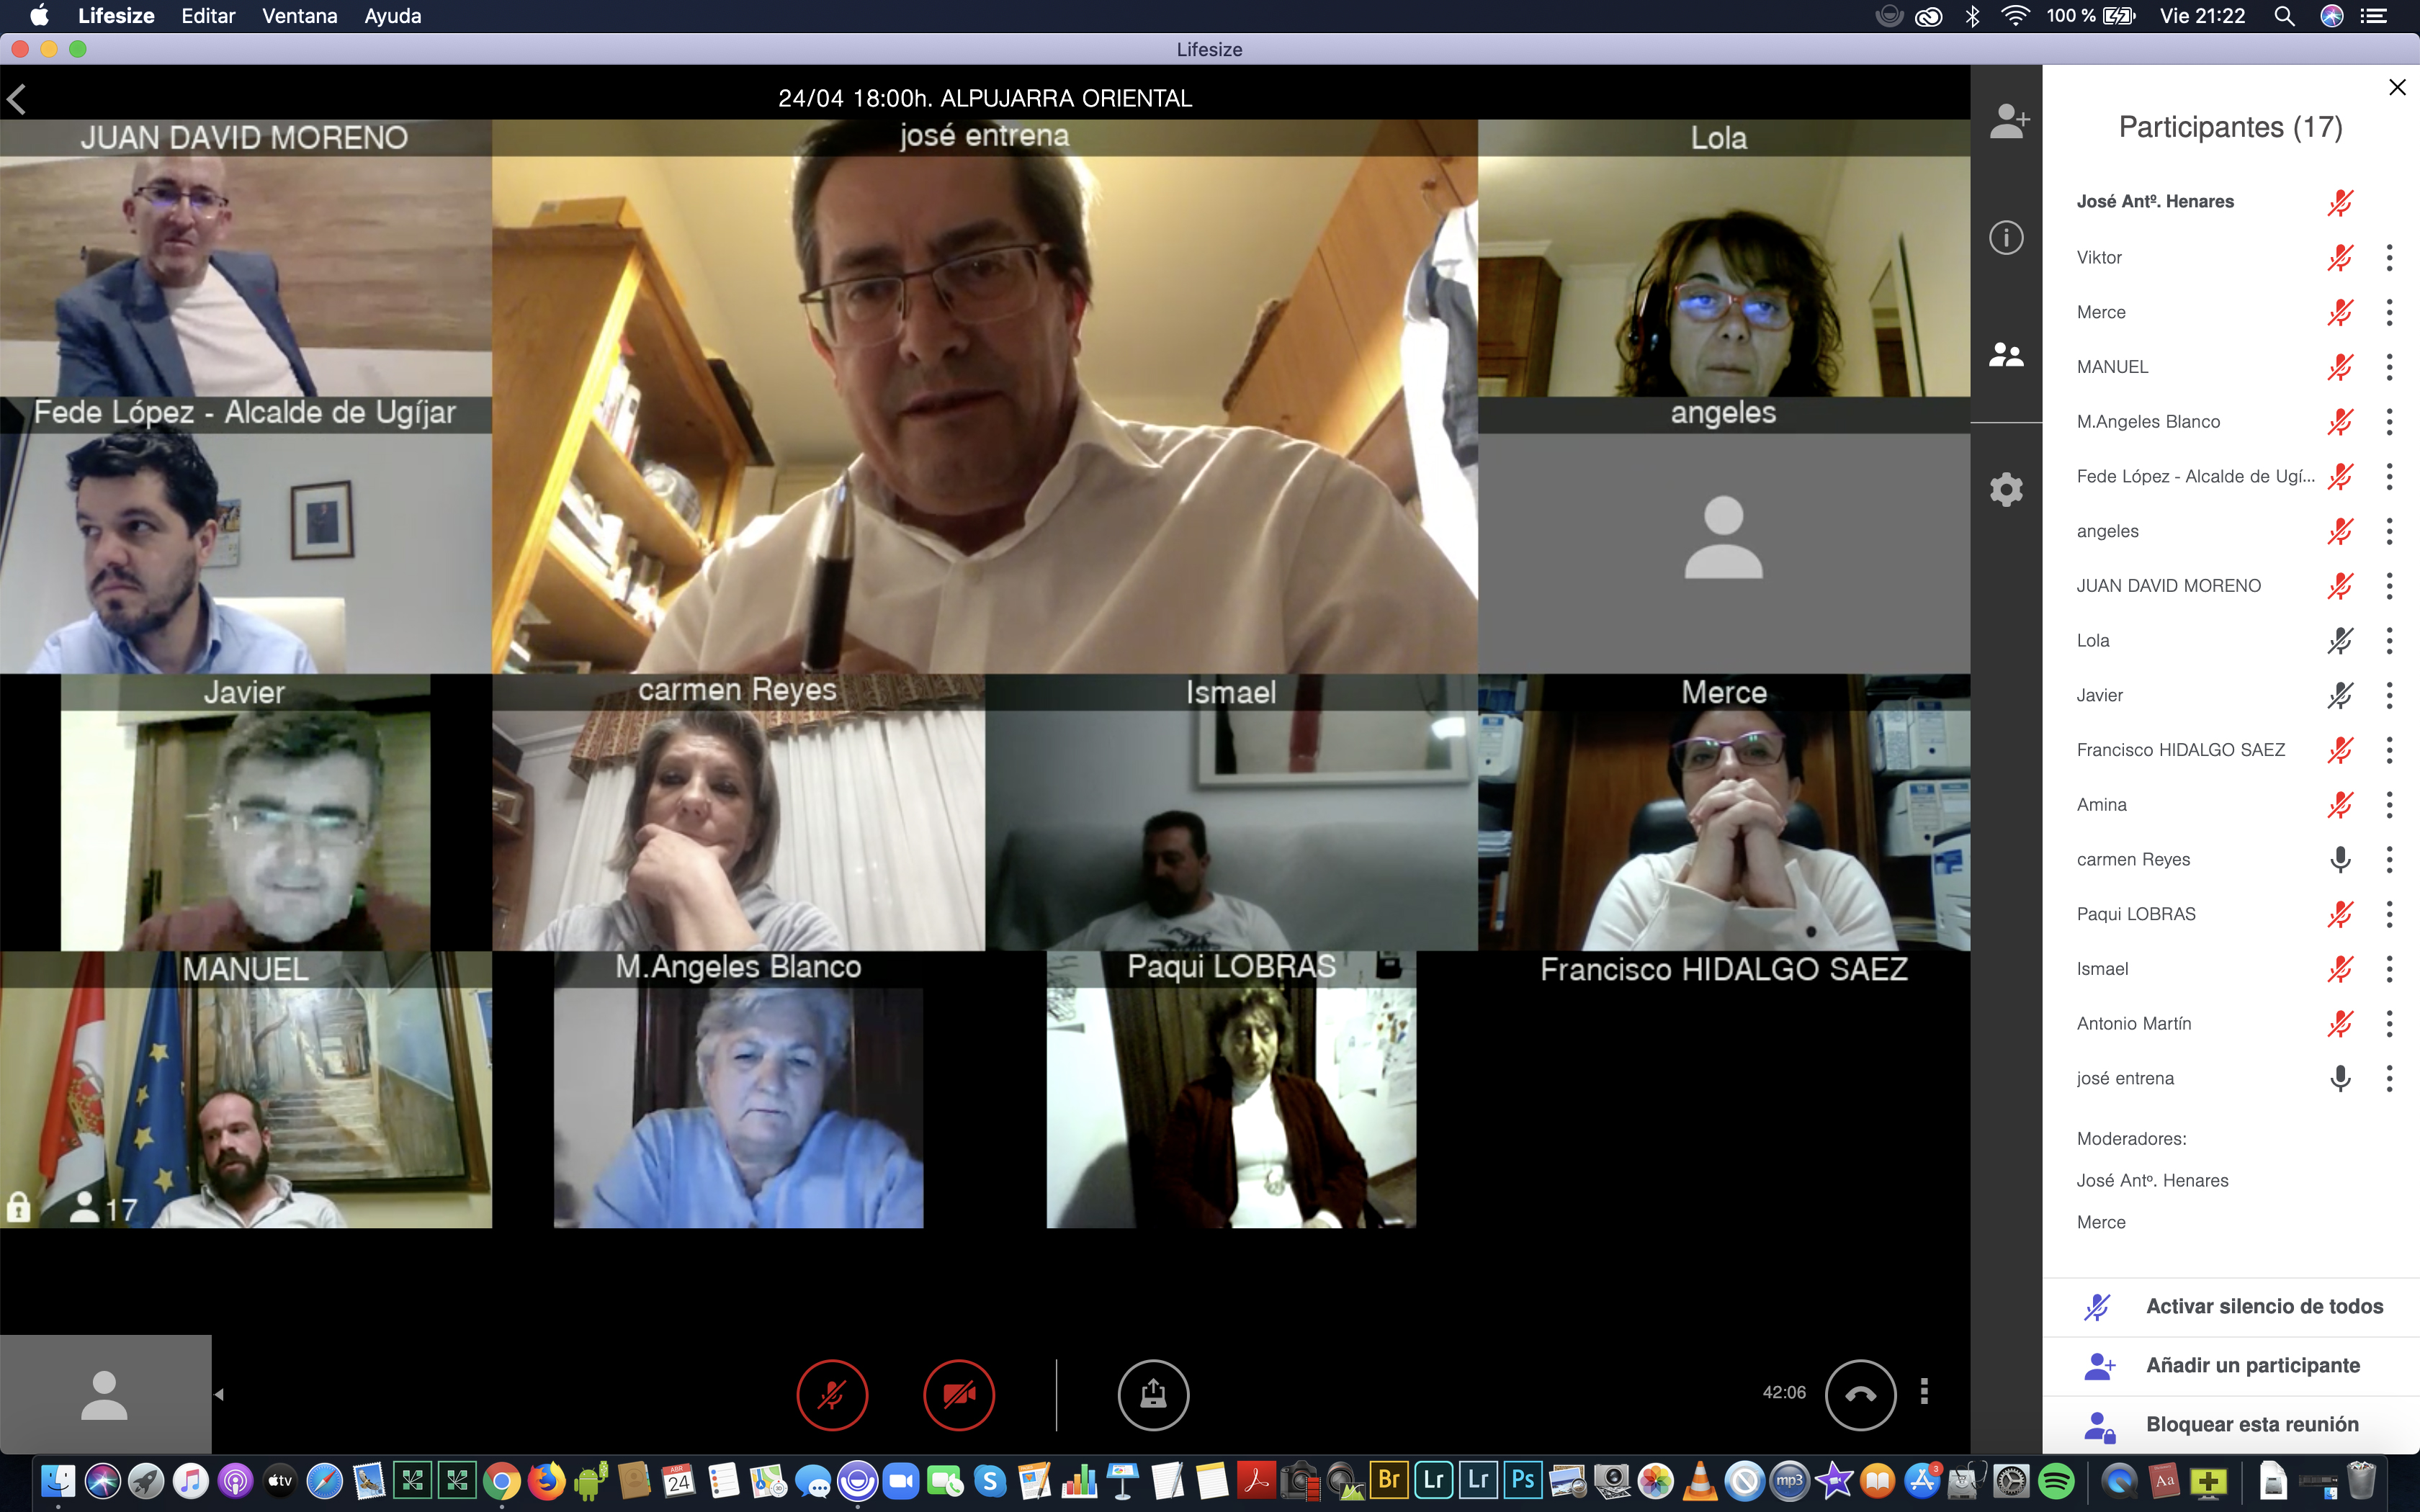
Task: Open options menu for Lola
Action: tap(2389, 641)
